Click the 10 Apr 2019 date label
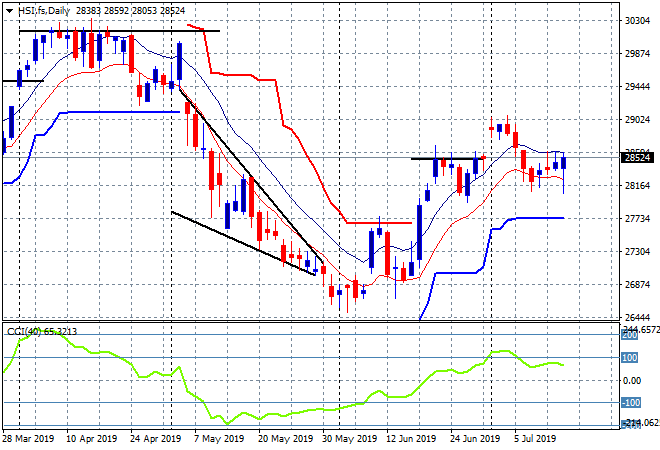This screenshot has width=660, height=450. coord(91,439)
